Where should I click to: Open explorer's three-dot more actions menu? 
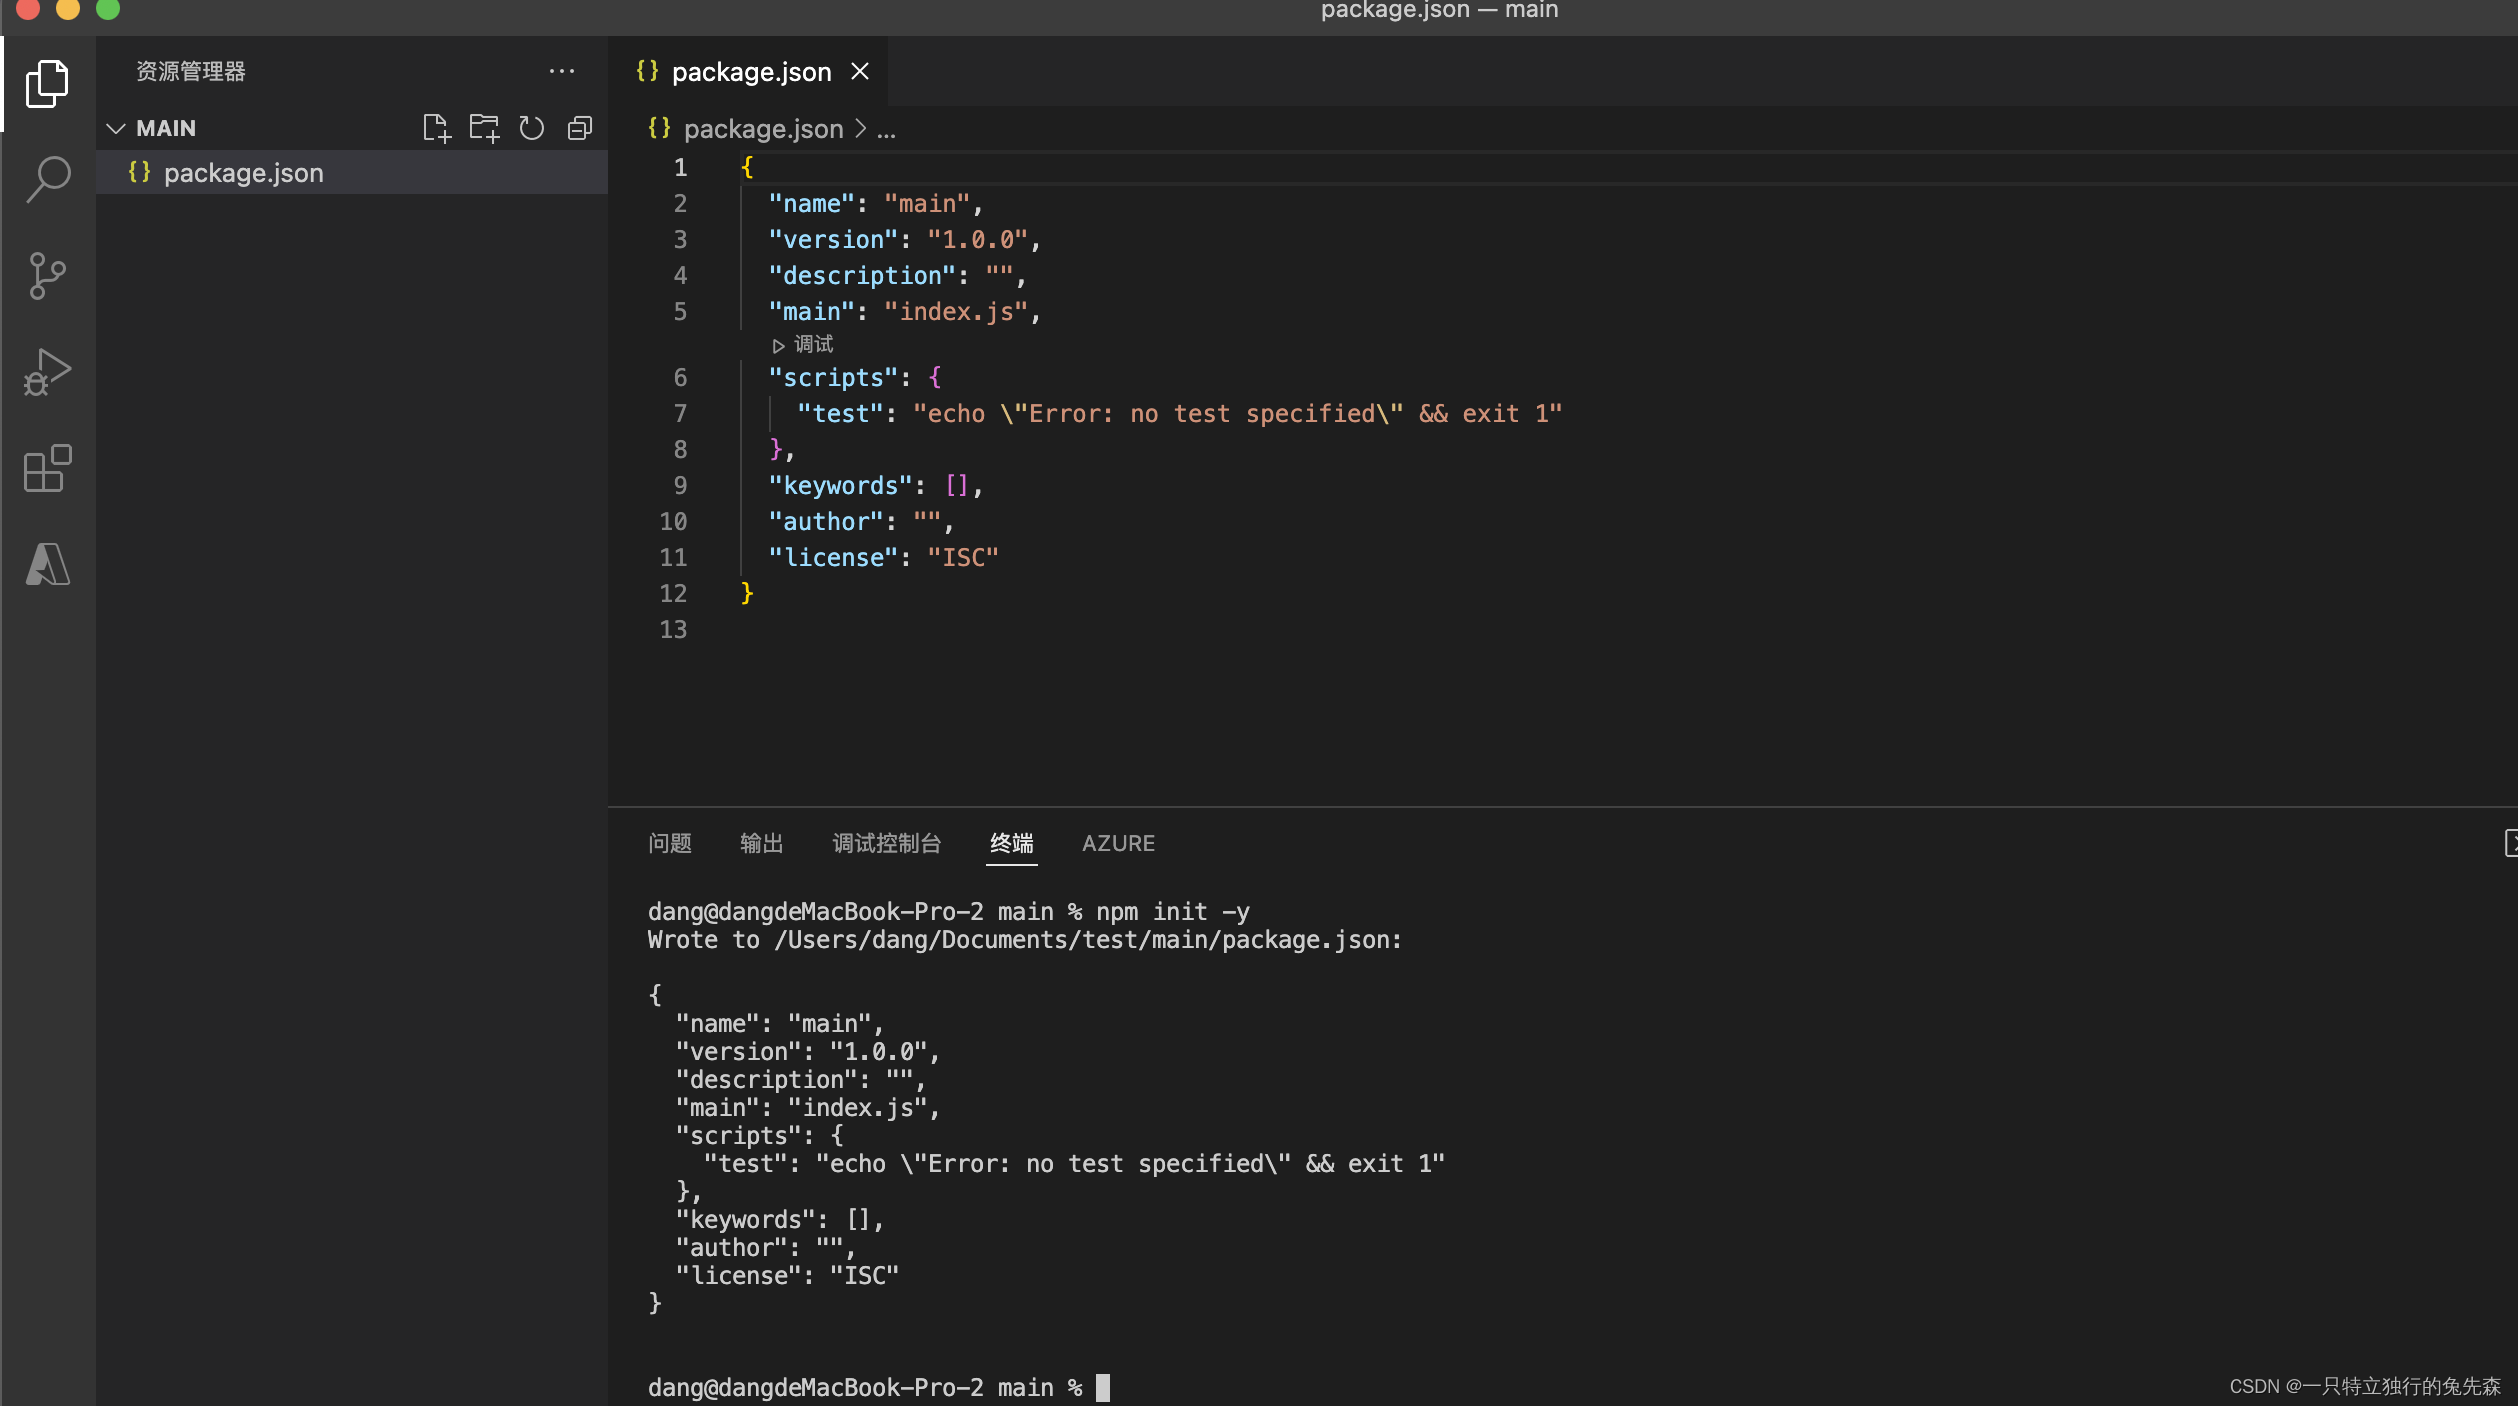click(x=562, y=71)
